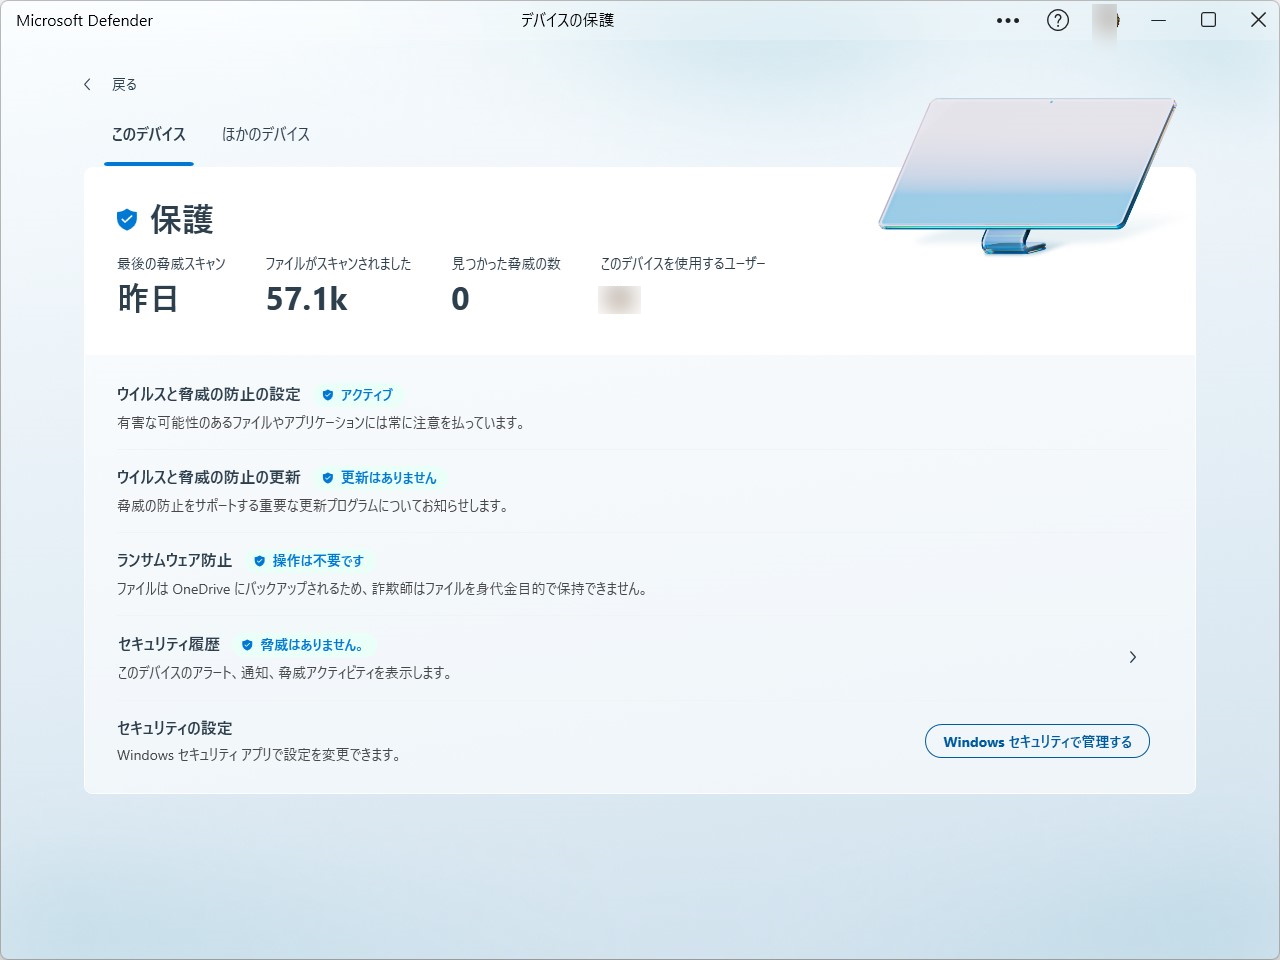This screenshot has width=1280, height=960.
Task: Open セキュリティ履歴 via the right chevron
Action: point(1133,657)
